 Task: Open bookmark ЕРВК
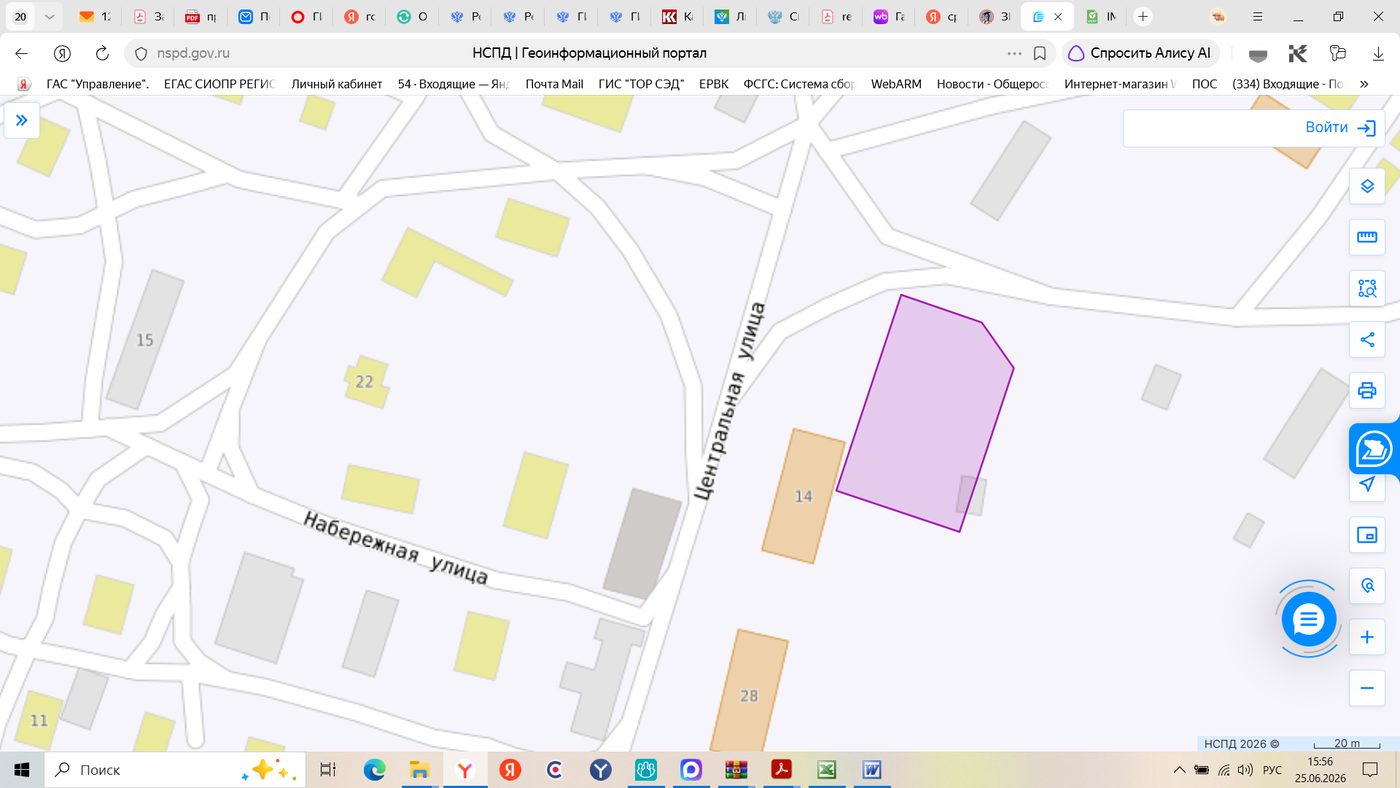click(x=714, y=84)
